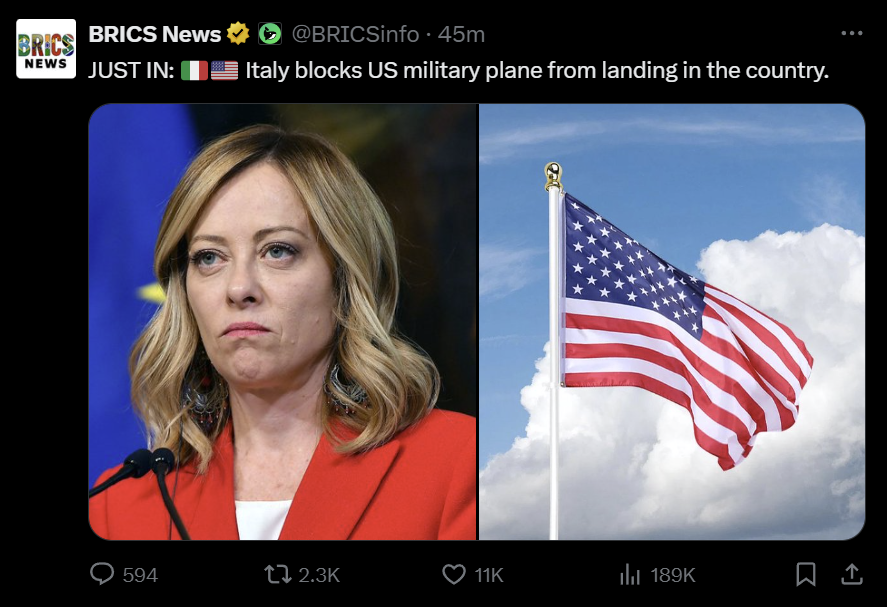Click the 2.3K reposts count
This screenshot has height=607, width=887.
point(319,575)
